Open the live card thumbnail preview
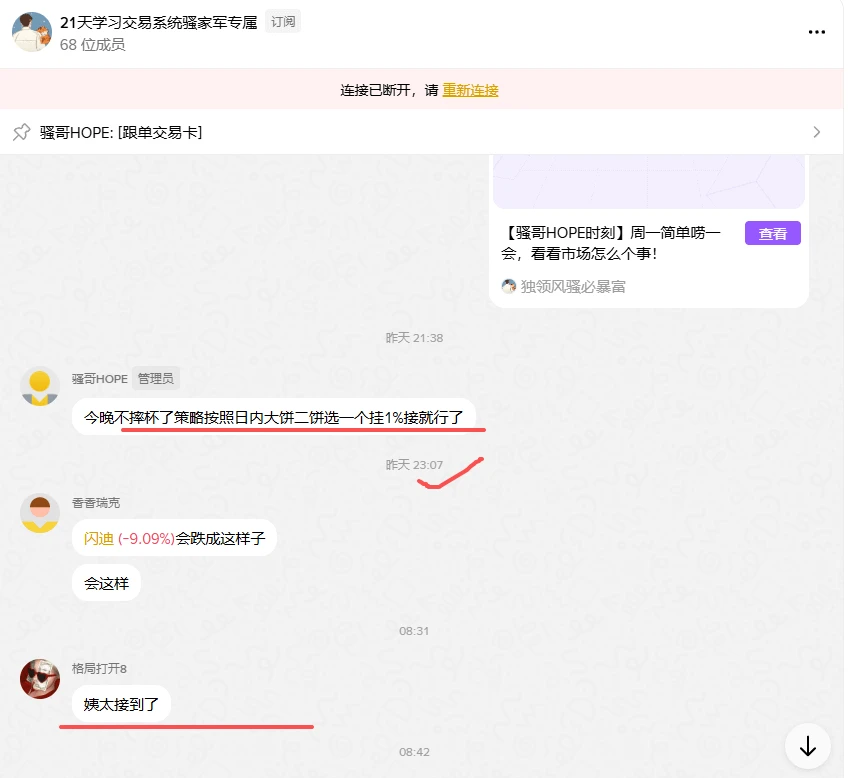The image size is (849, 778). [649, 182]
